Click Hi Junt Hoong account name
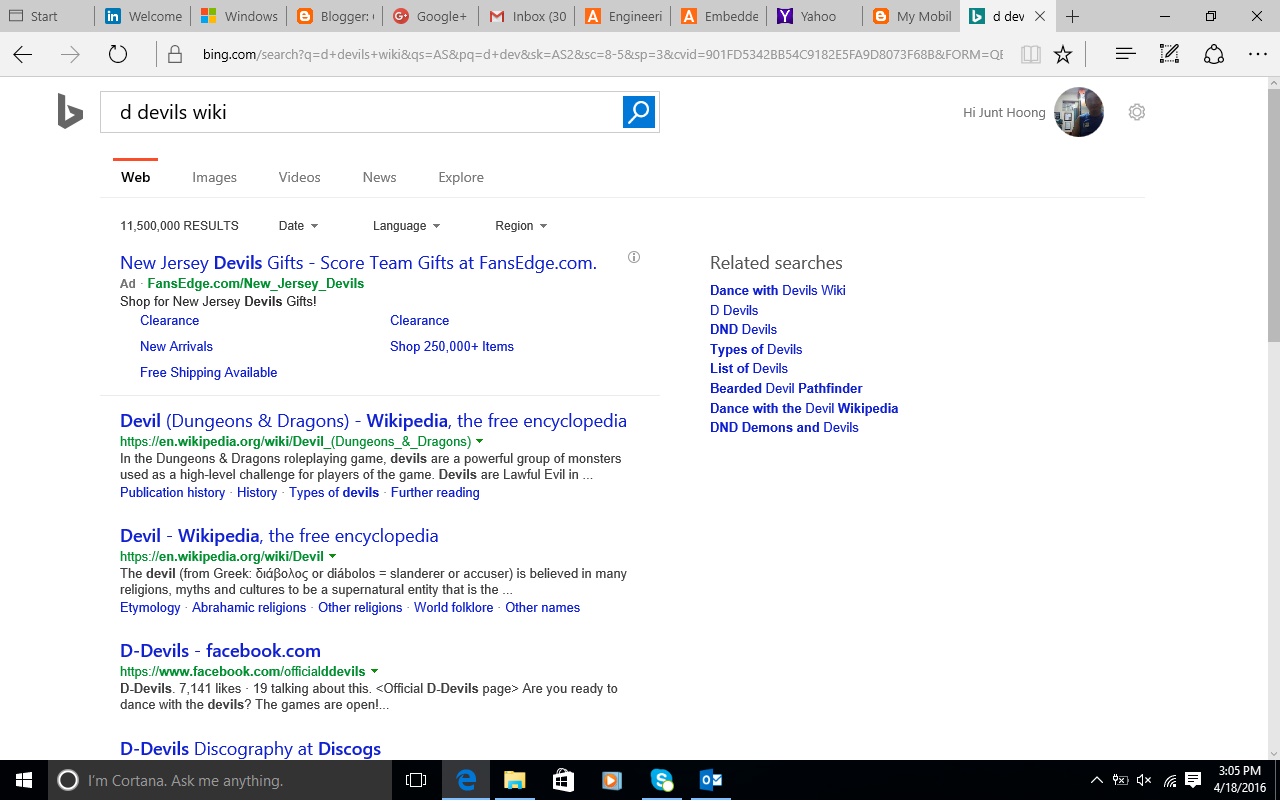 (1004, 112)
